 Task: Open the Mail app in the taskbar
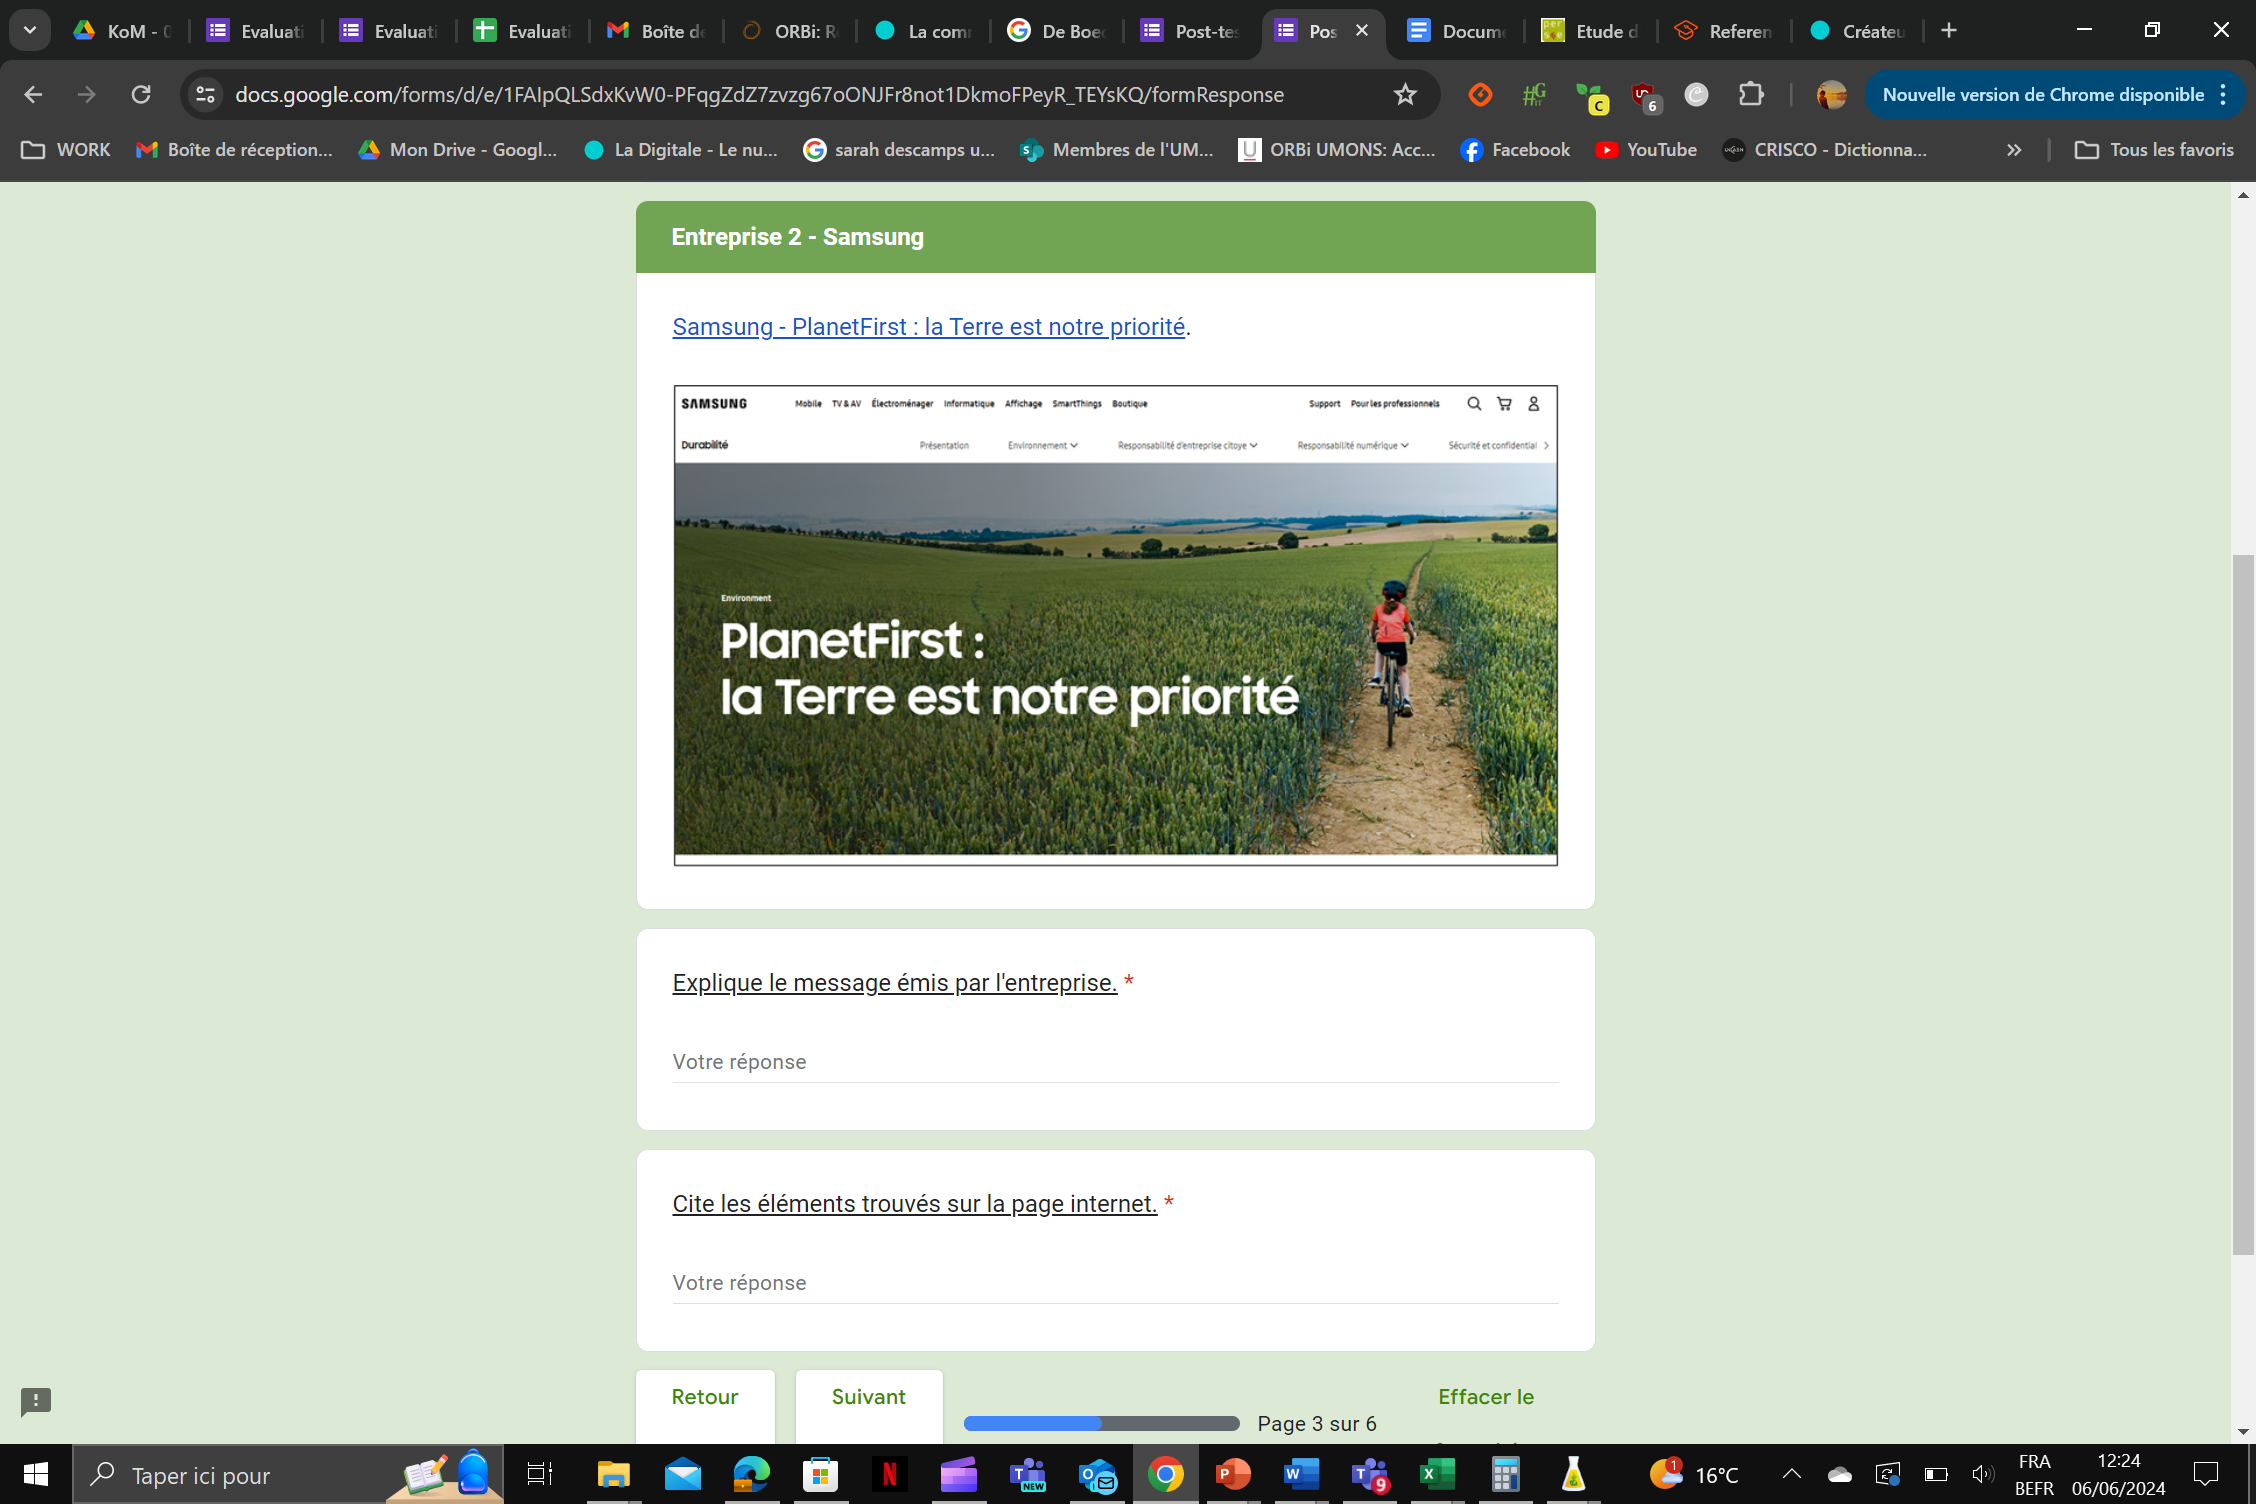point(683,1475)
